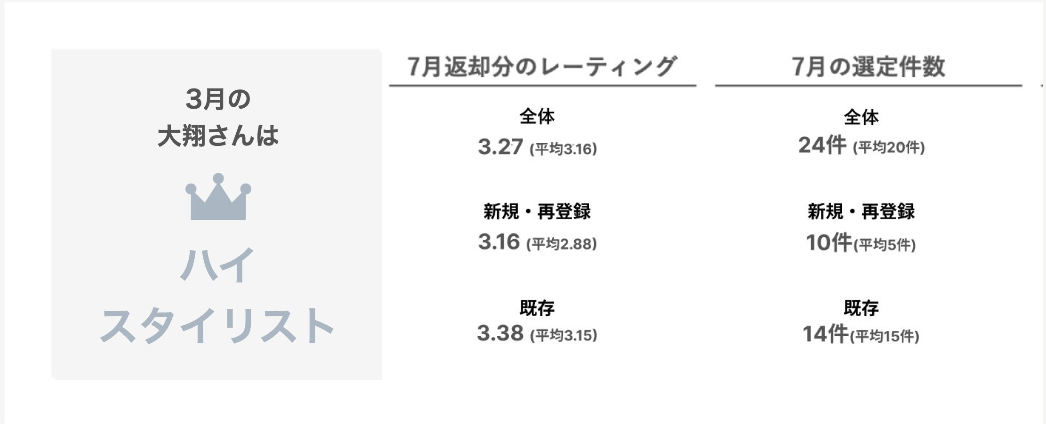Image resolution: width=1046 pixels, height=424 pixels.
Task: Click the 3月の大翔さんは heading text
Action: tap(217, 118)
